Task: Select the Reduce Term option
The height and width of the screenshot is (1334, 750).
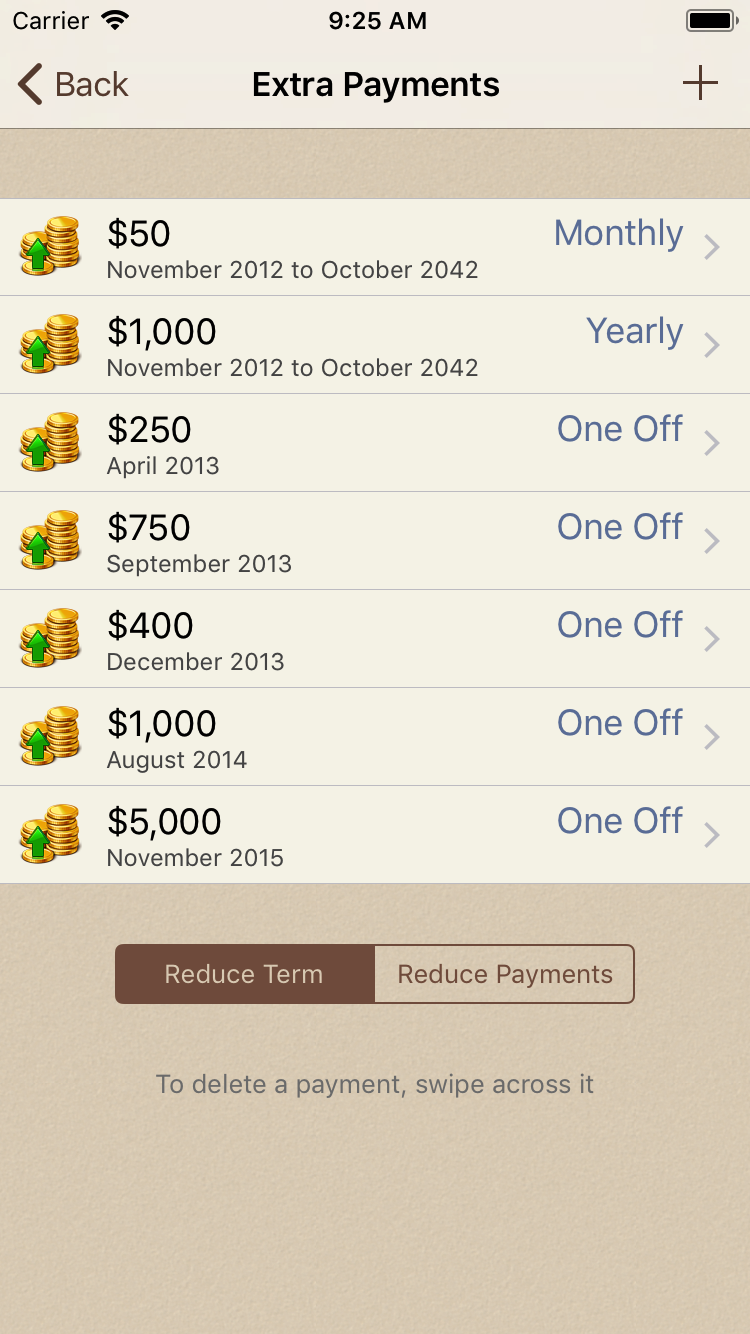Action: point(245,974)
